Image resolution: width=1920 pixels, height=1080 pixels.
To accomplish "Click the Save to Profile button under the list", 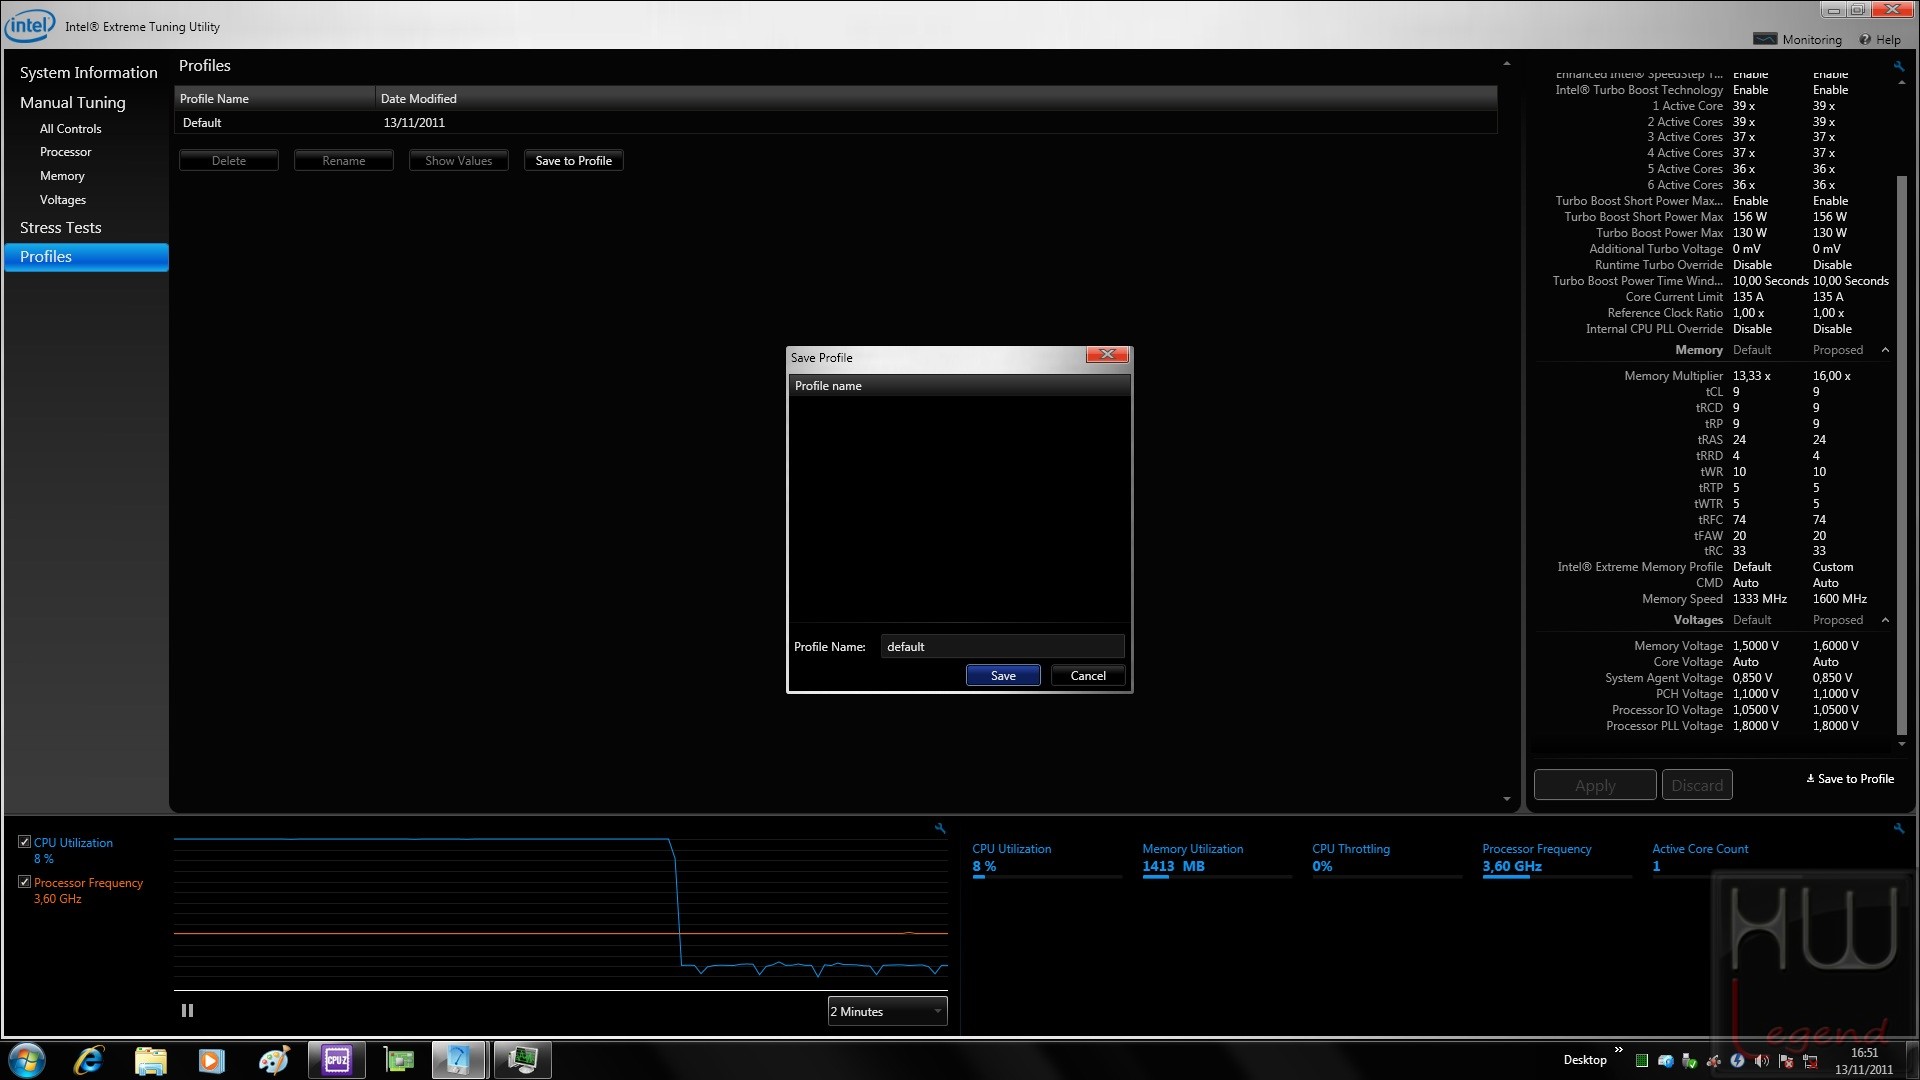I will pyautogui.click(x=573, y=161).
